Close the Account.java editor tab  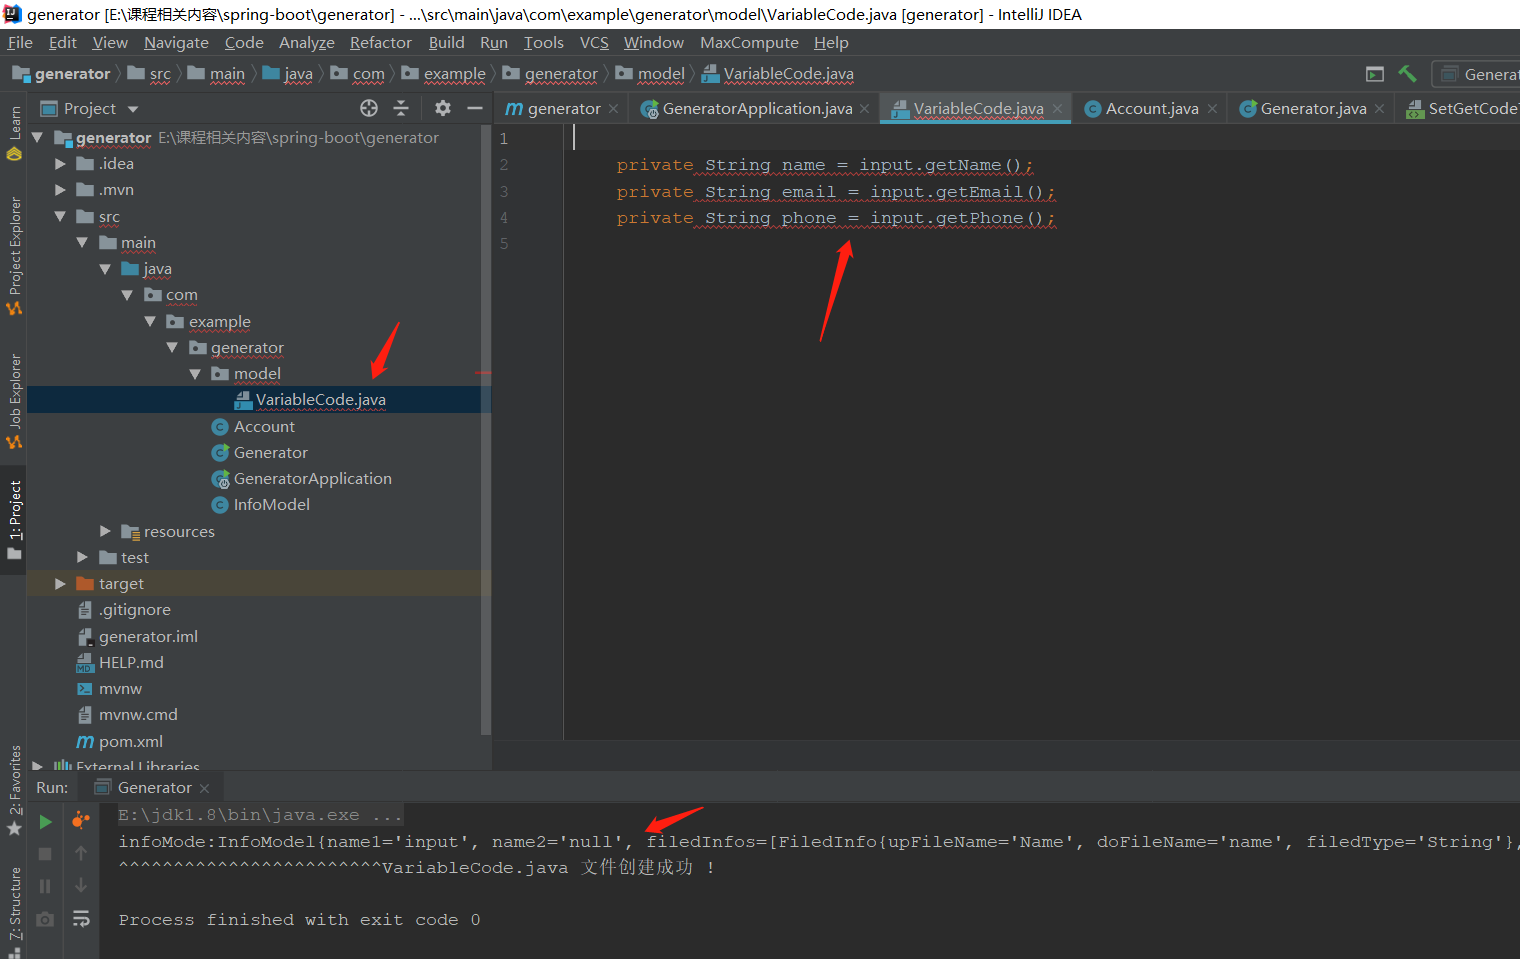[1213, 109]
